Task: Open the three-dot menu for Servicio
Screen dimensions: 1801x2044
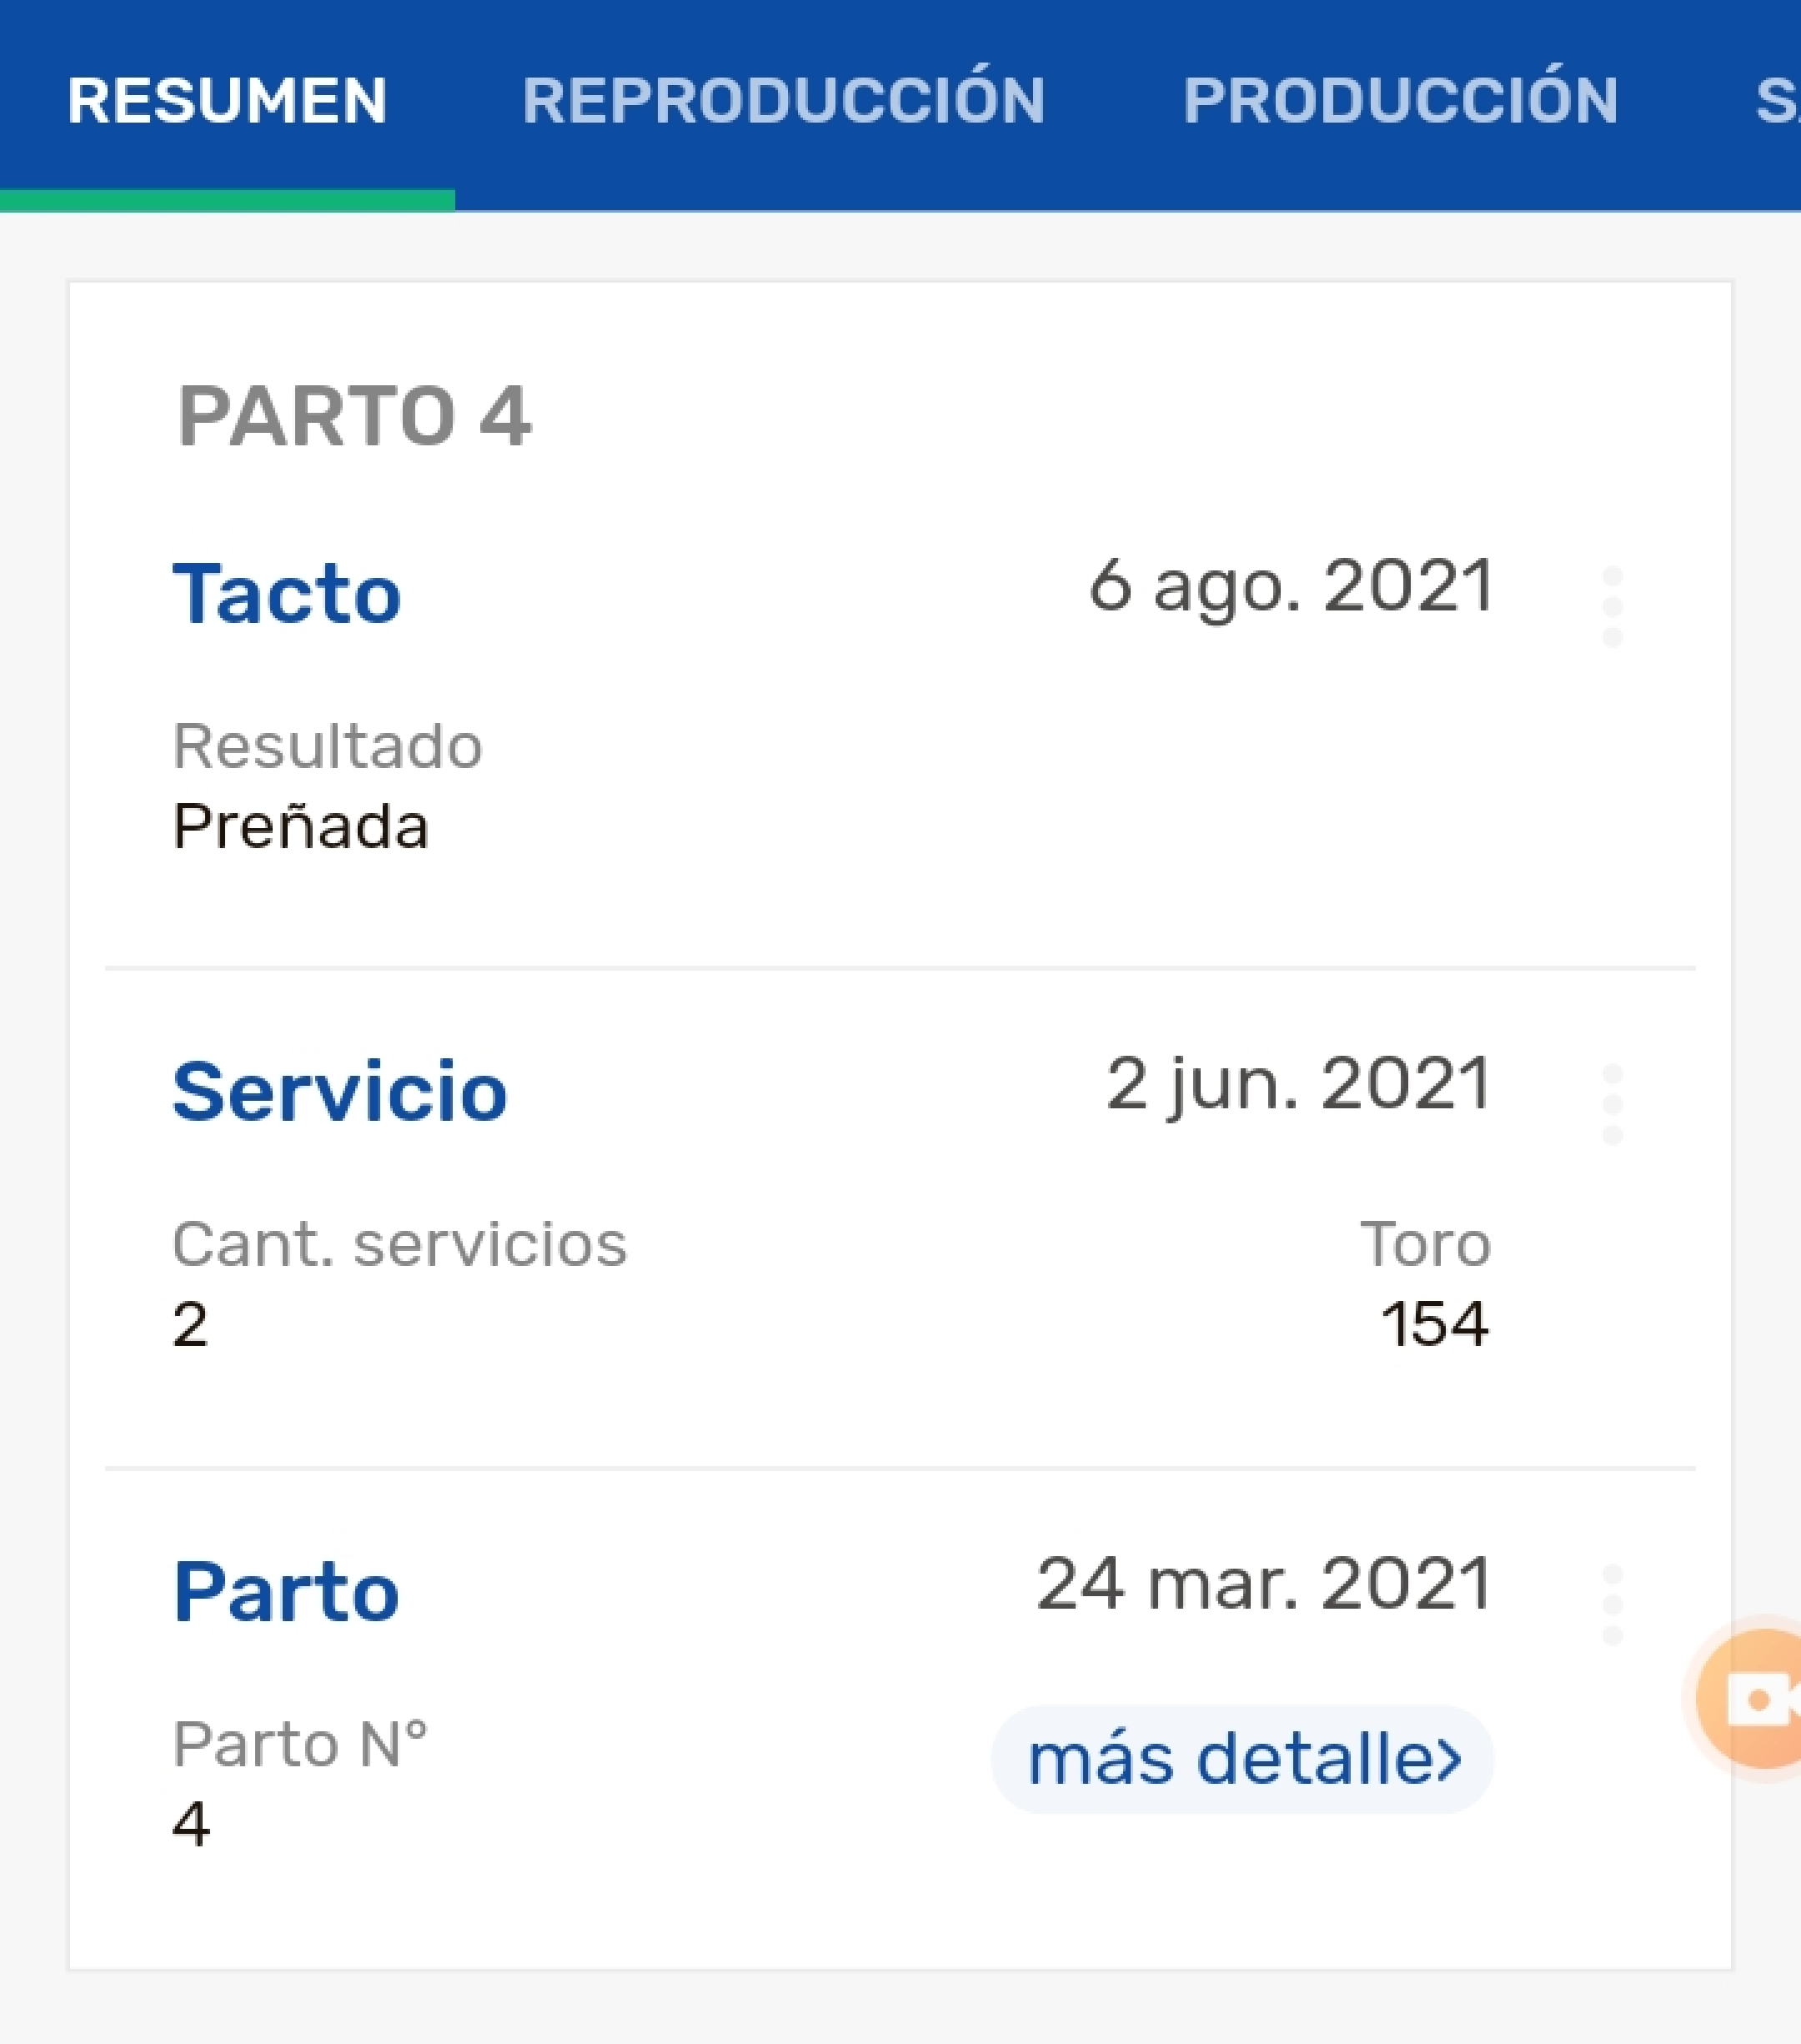Action: (1611, 1104)
